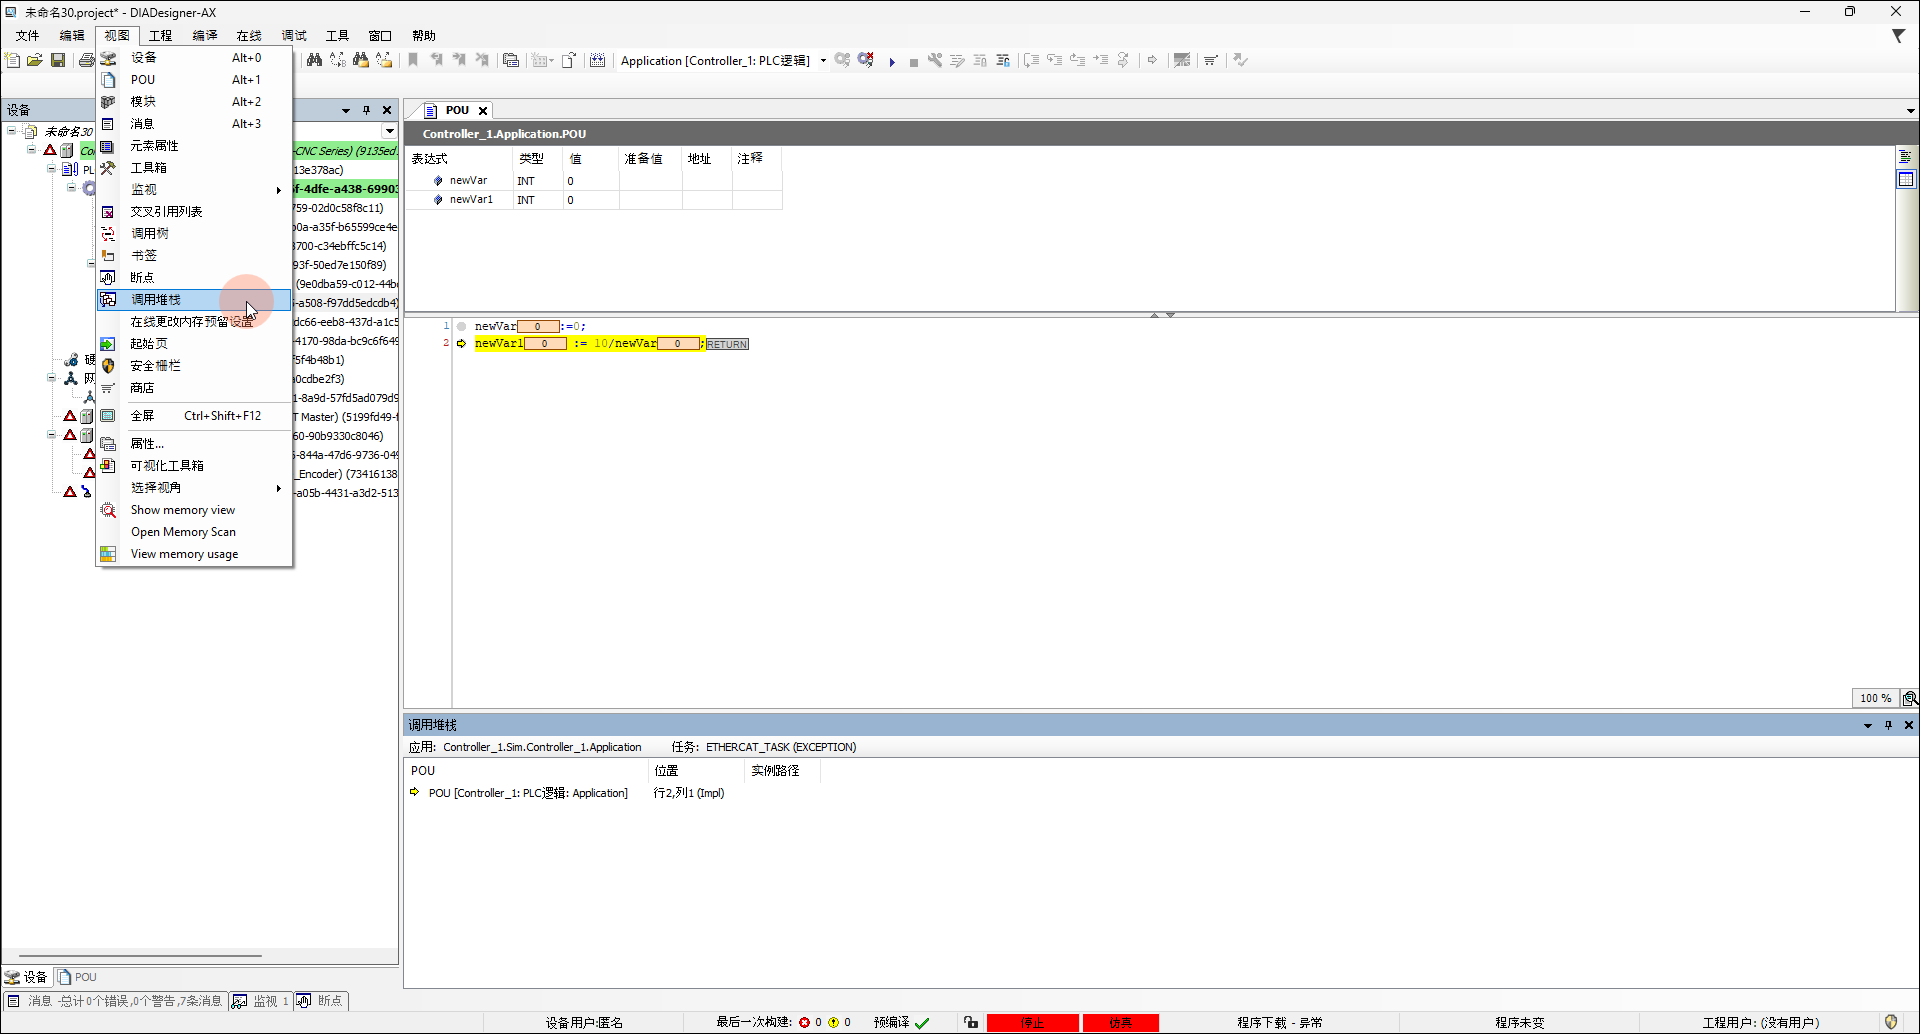Screen dimensions: 1920x1034
Task: Click the Open project folder icon
Action: 35,61
